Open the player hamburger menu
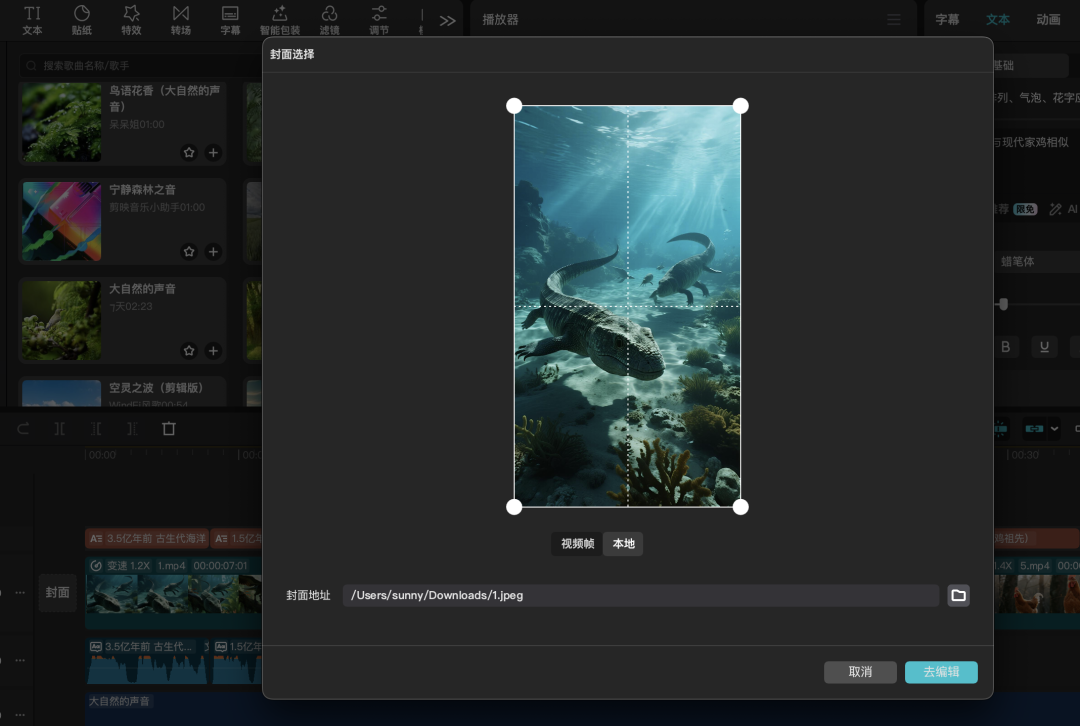1080x726 pixels. point(894,20)
